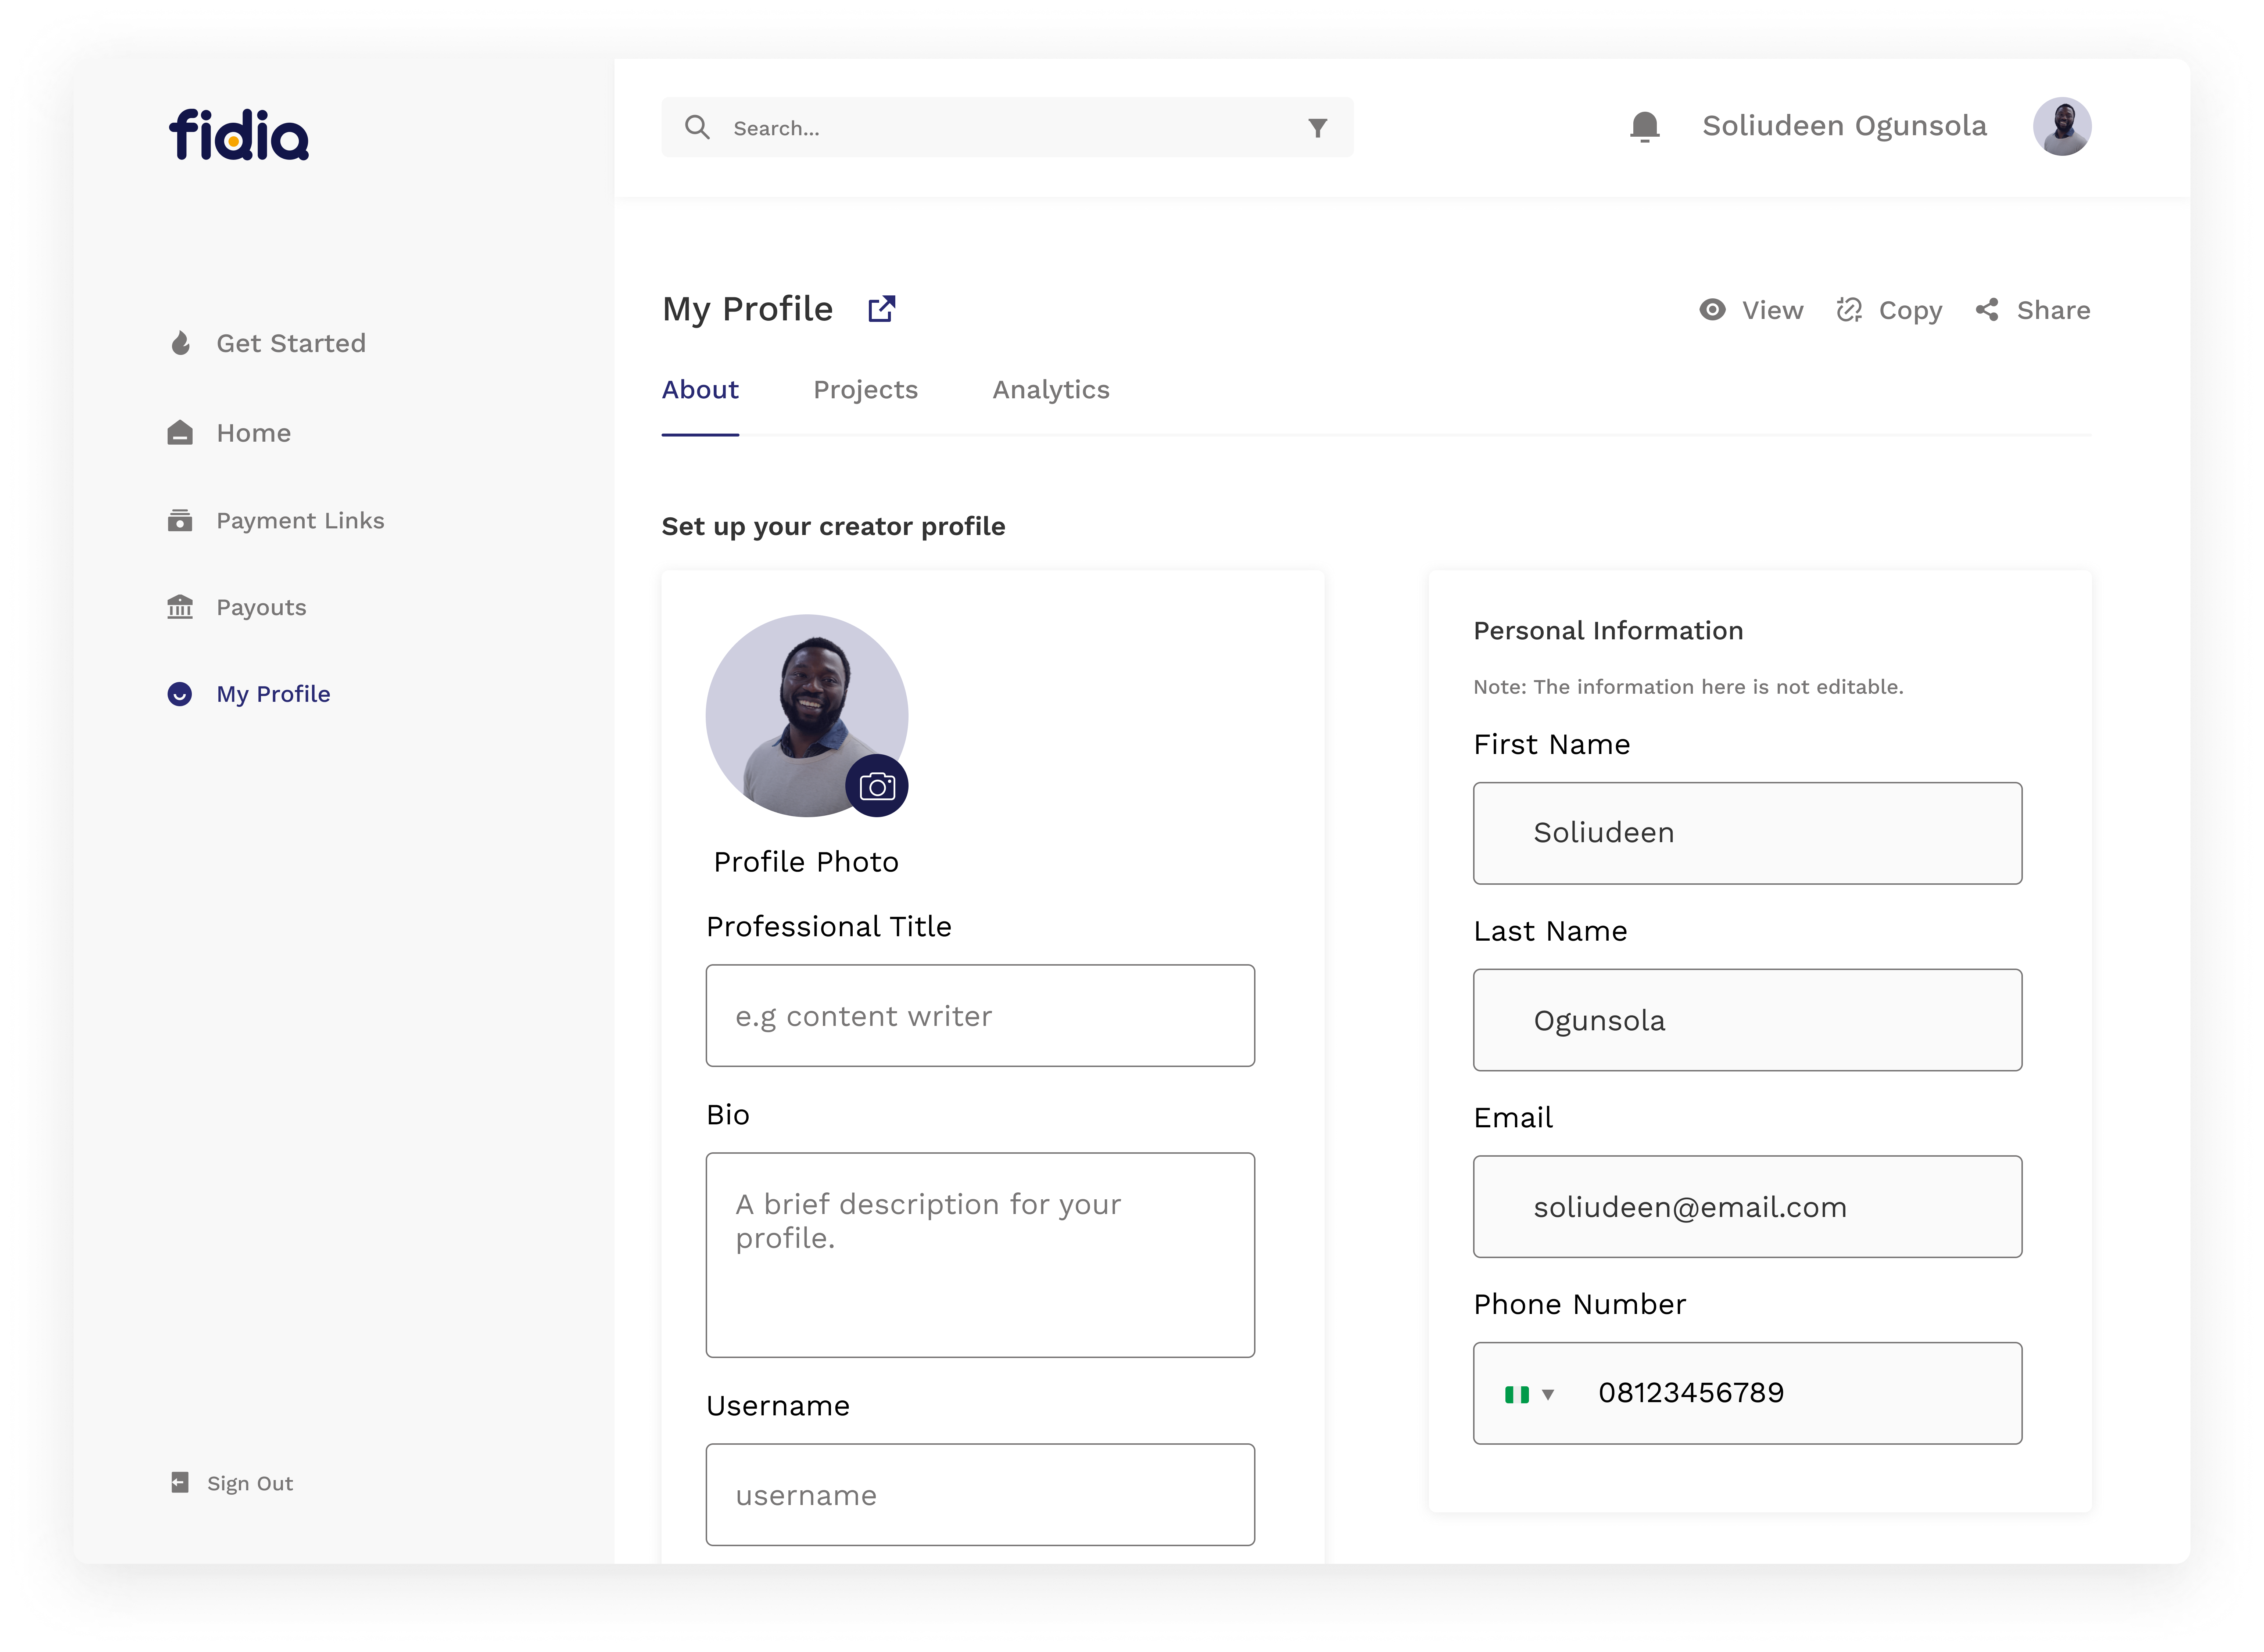Image resolution: width=2264 pixels, height=1652 pixels.
Task: Click the Home icon in sidebar
Action: point(180,432)
